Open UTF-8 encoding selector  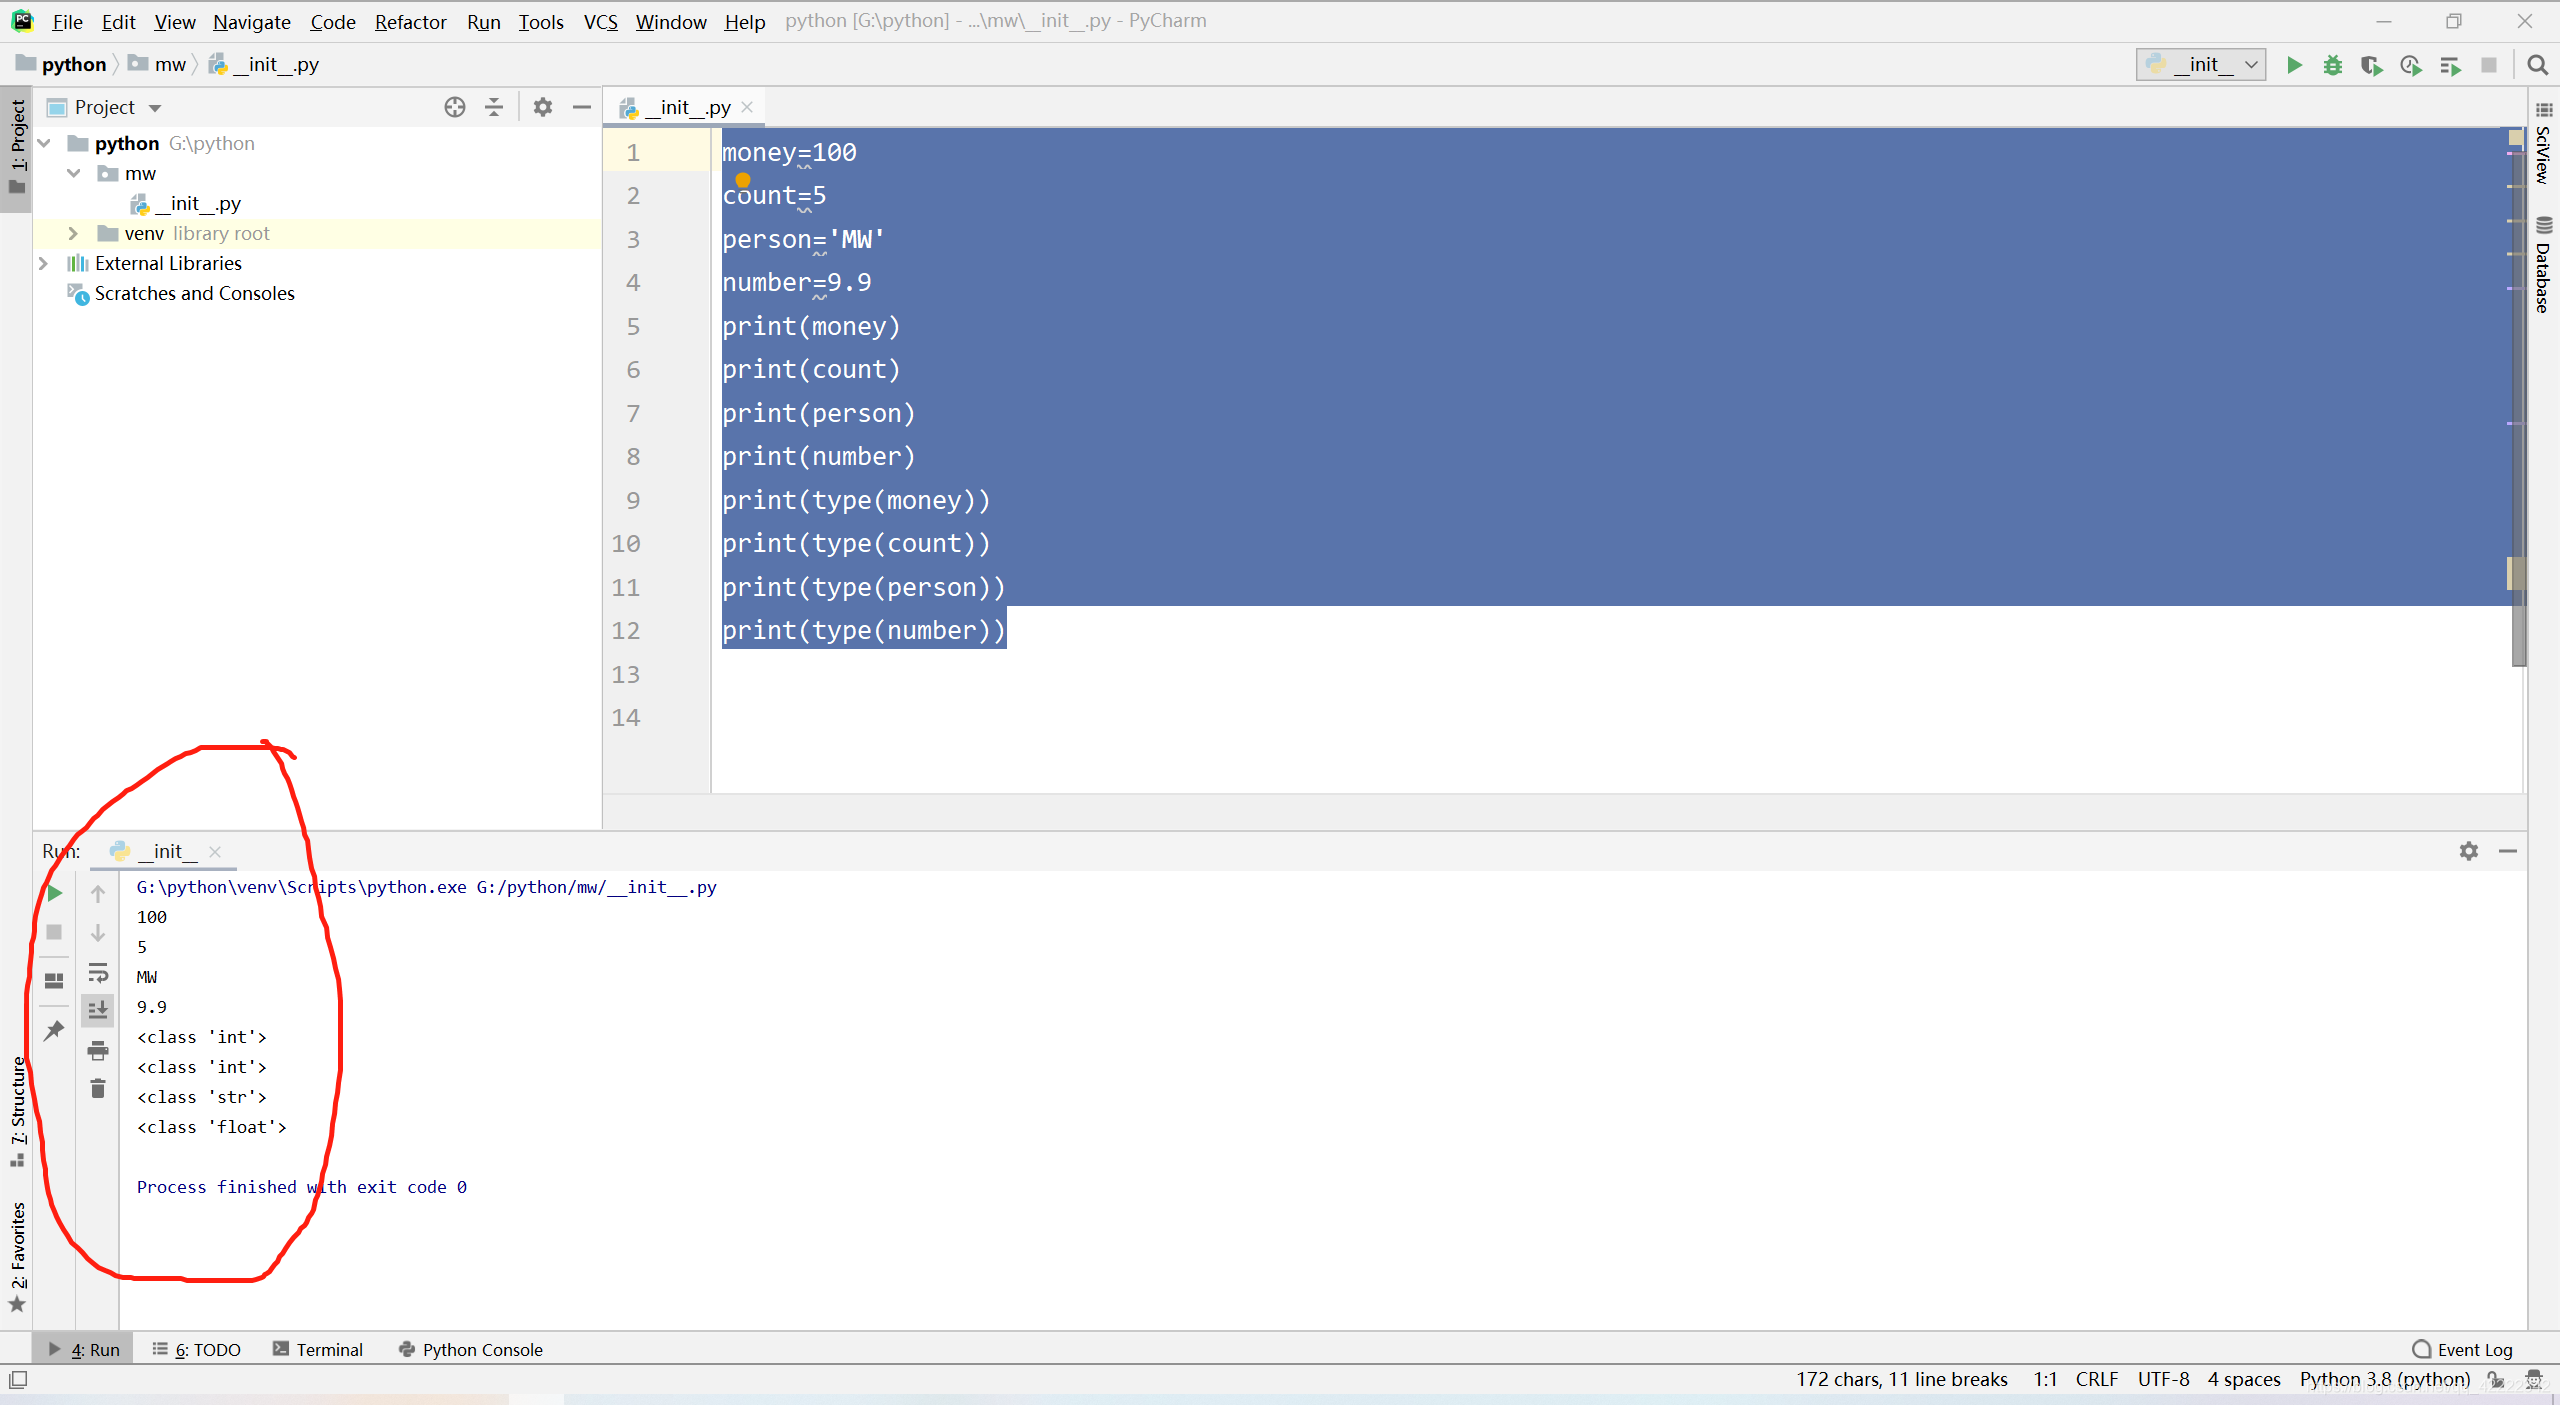pos(2163,1380)
